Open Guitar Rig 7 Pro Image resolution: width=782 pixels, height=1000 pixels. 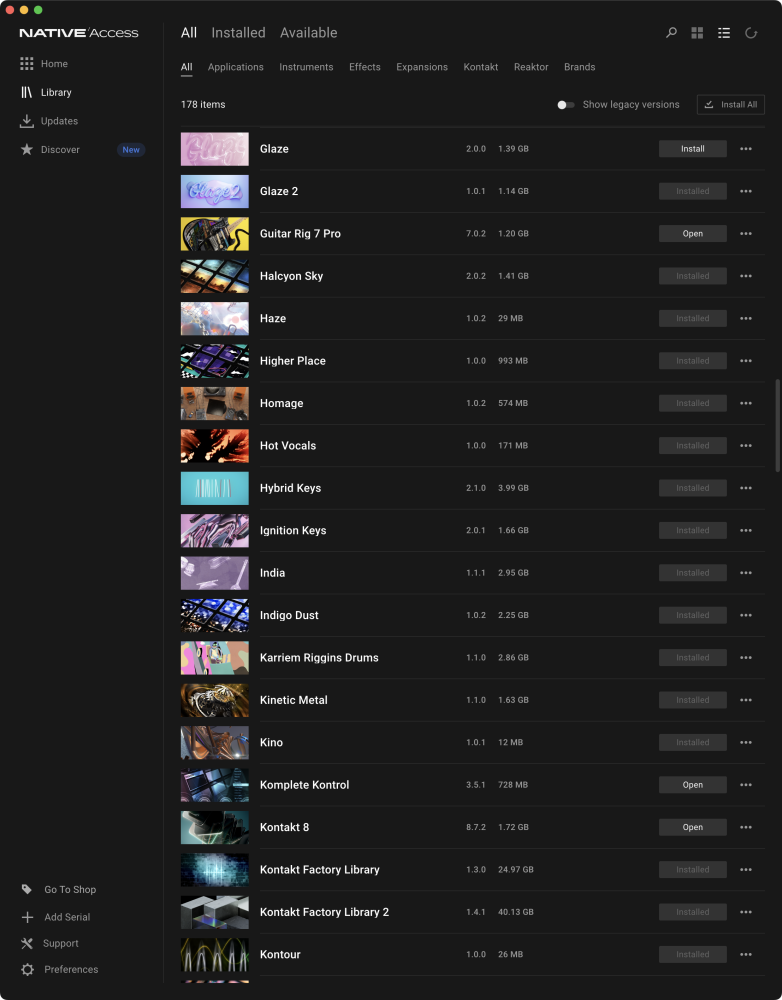[693, 233]
